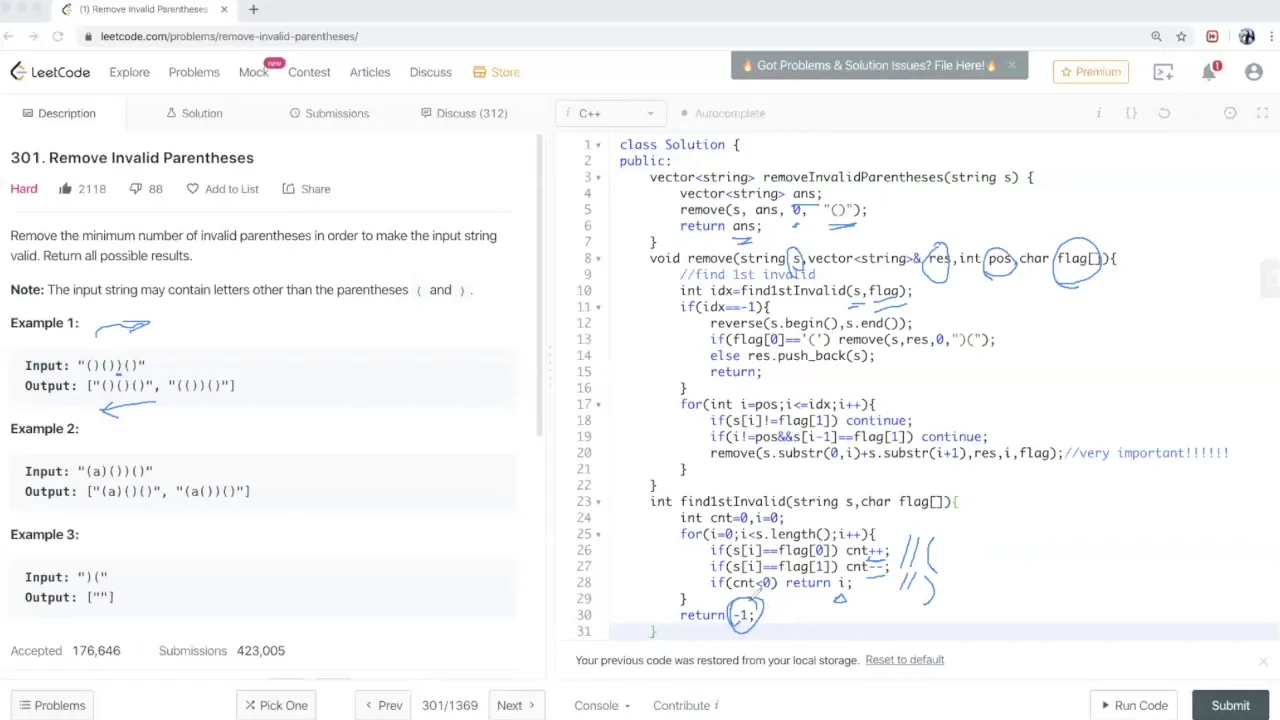Click the Run Code button

pyautogui.click(x=1134, y=705)
